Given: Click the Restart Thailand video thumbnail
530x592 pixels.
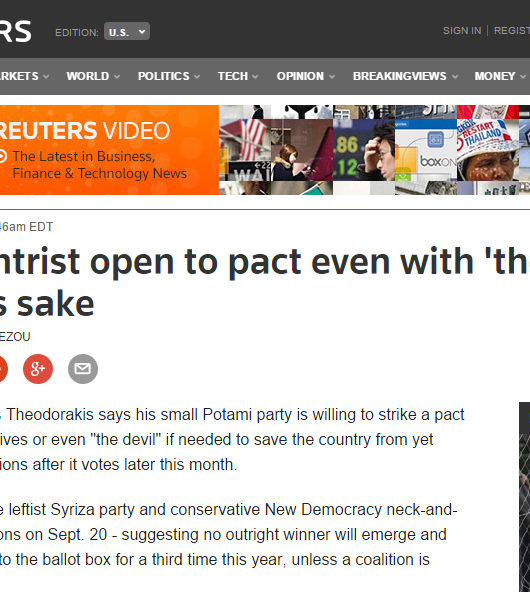Looking at the screenshot, I should pyautogui.click(x=487, y=150).
